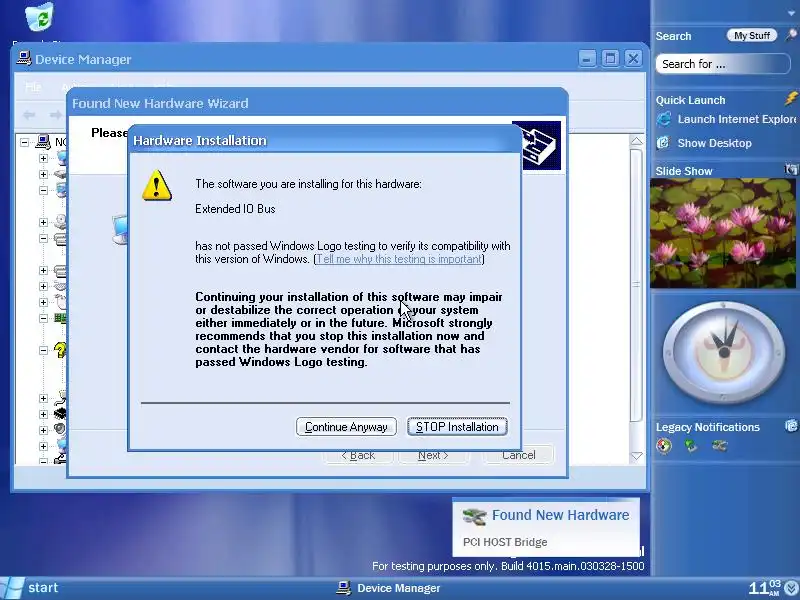Screen dimensions: 800x600
Task: Click the Device Manager title bar icon
Action: click(23, 59)
